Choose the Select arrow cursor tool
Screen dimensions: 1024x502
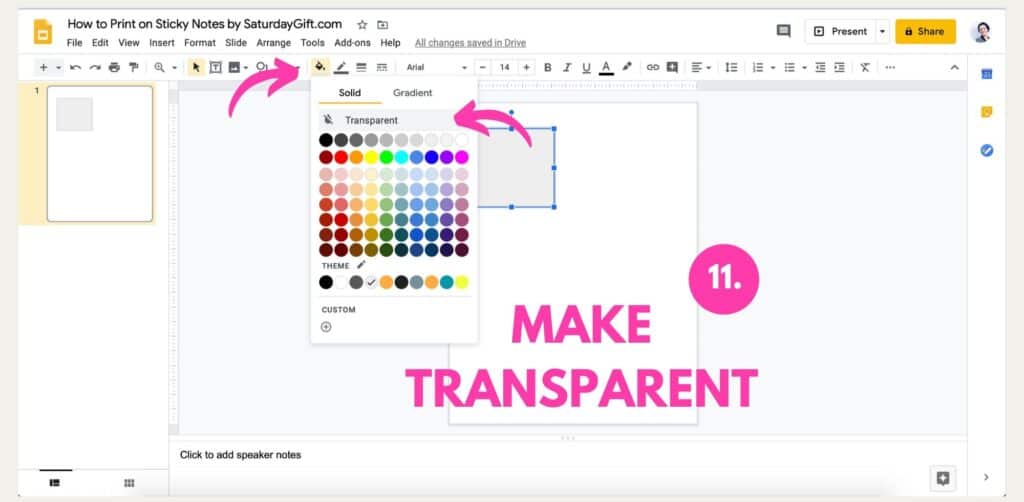(195, 67)
